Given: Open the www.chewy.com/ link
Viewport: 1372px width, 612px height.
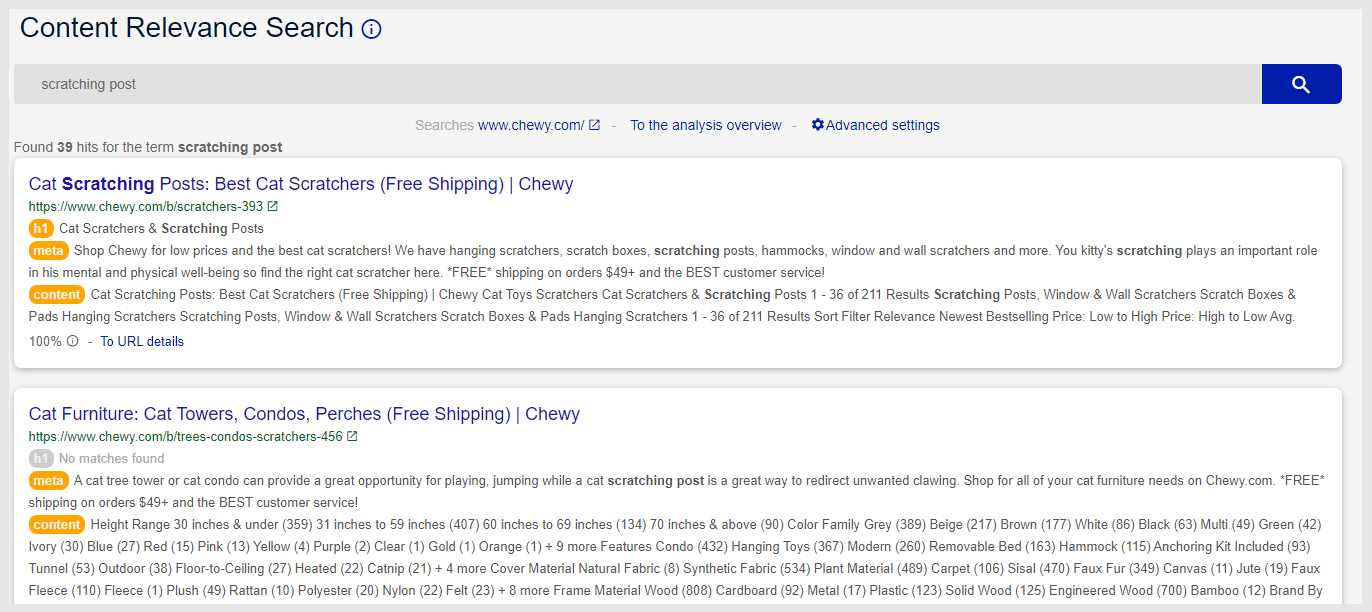Looking at the screenshot, I should point(531,125).
